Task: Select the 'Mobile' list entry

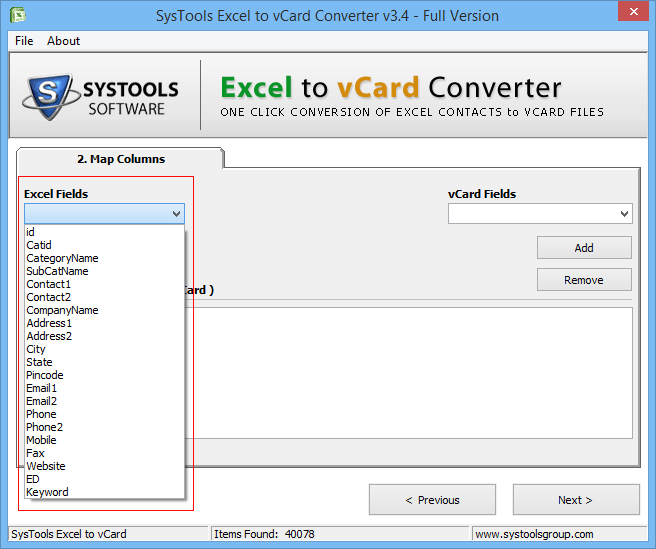Action: pyautogui.click(x=105, y=439)
